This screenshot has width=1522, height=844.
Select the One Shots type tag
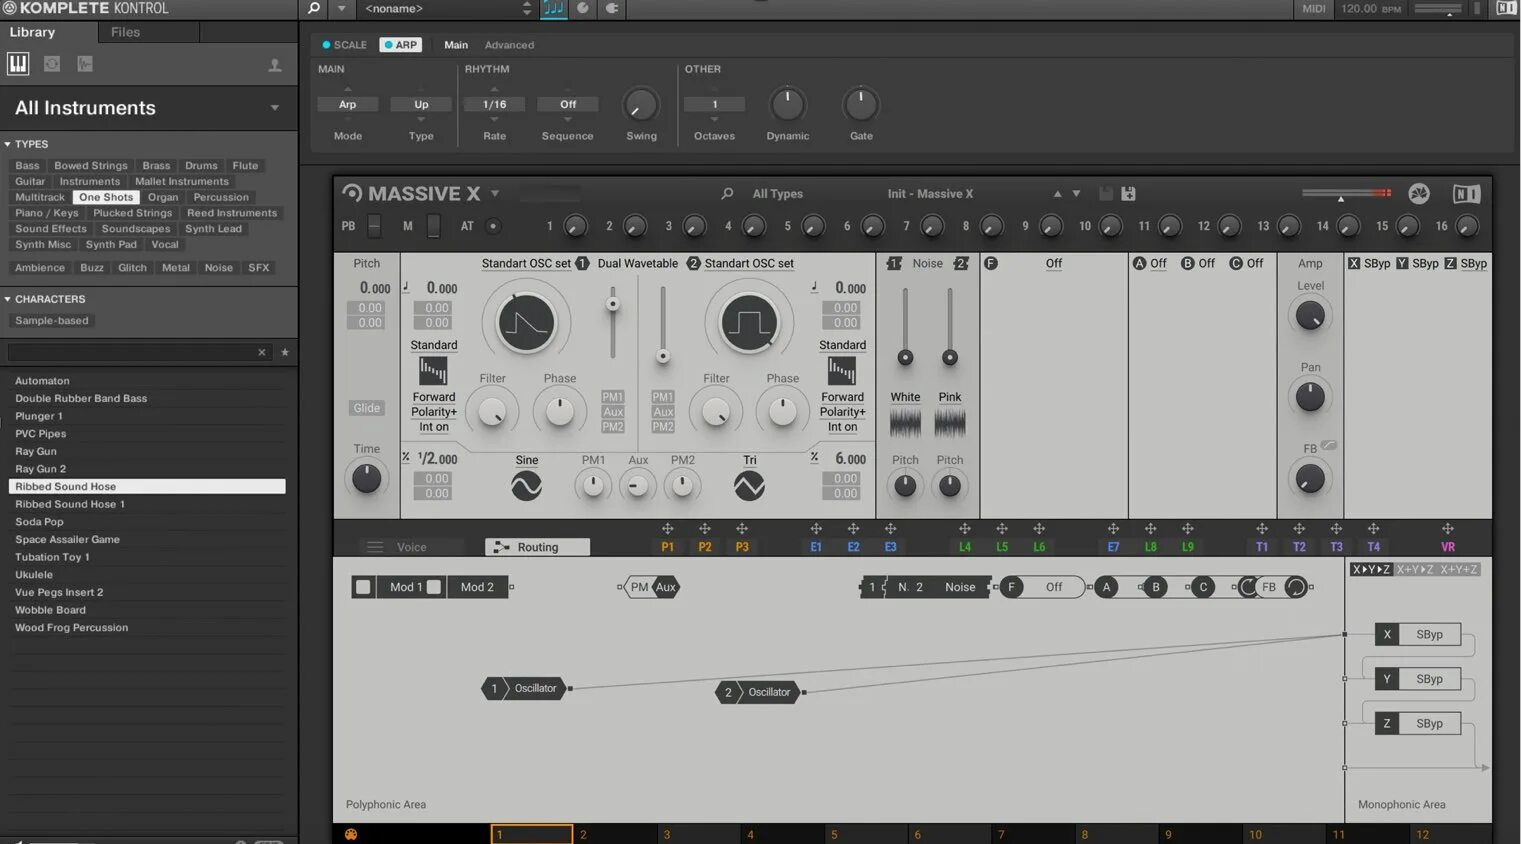pos(106,197)
